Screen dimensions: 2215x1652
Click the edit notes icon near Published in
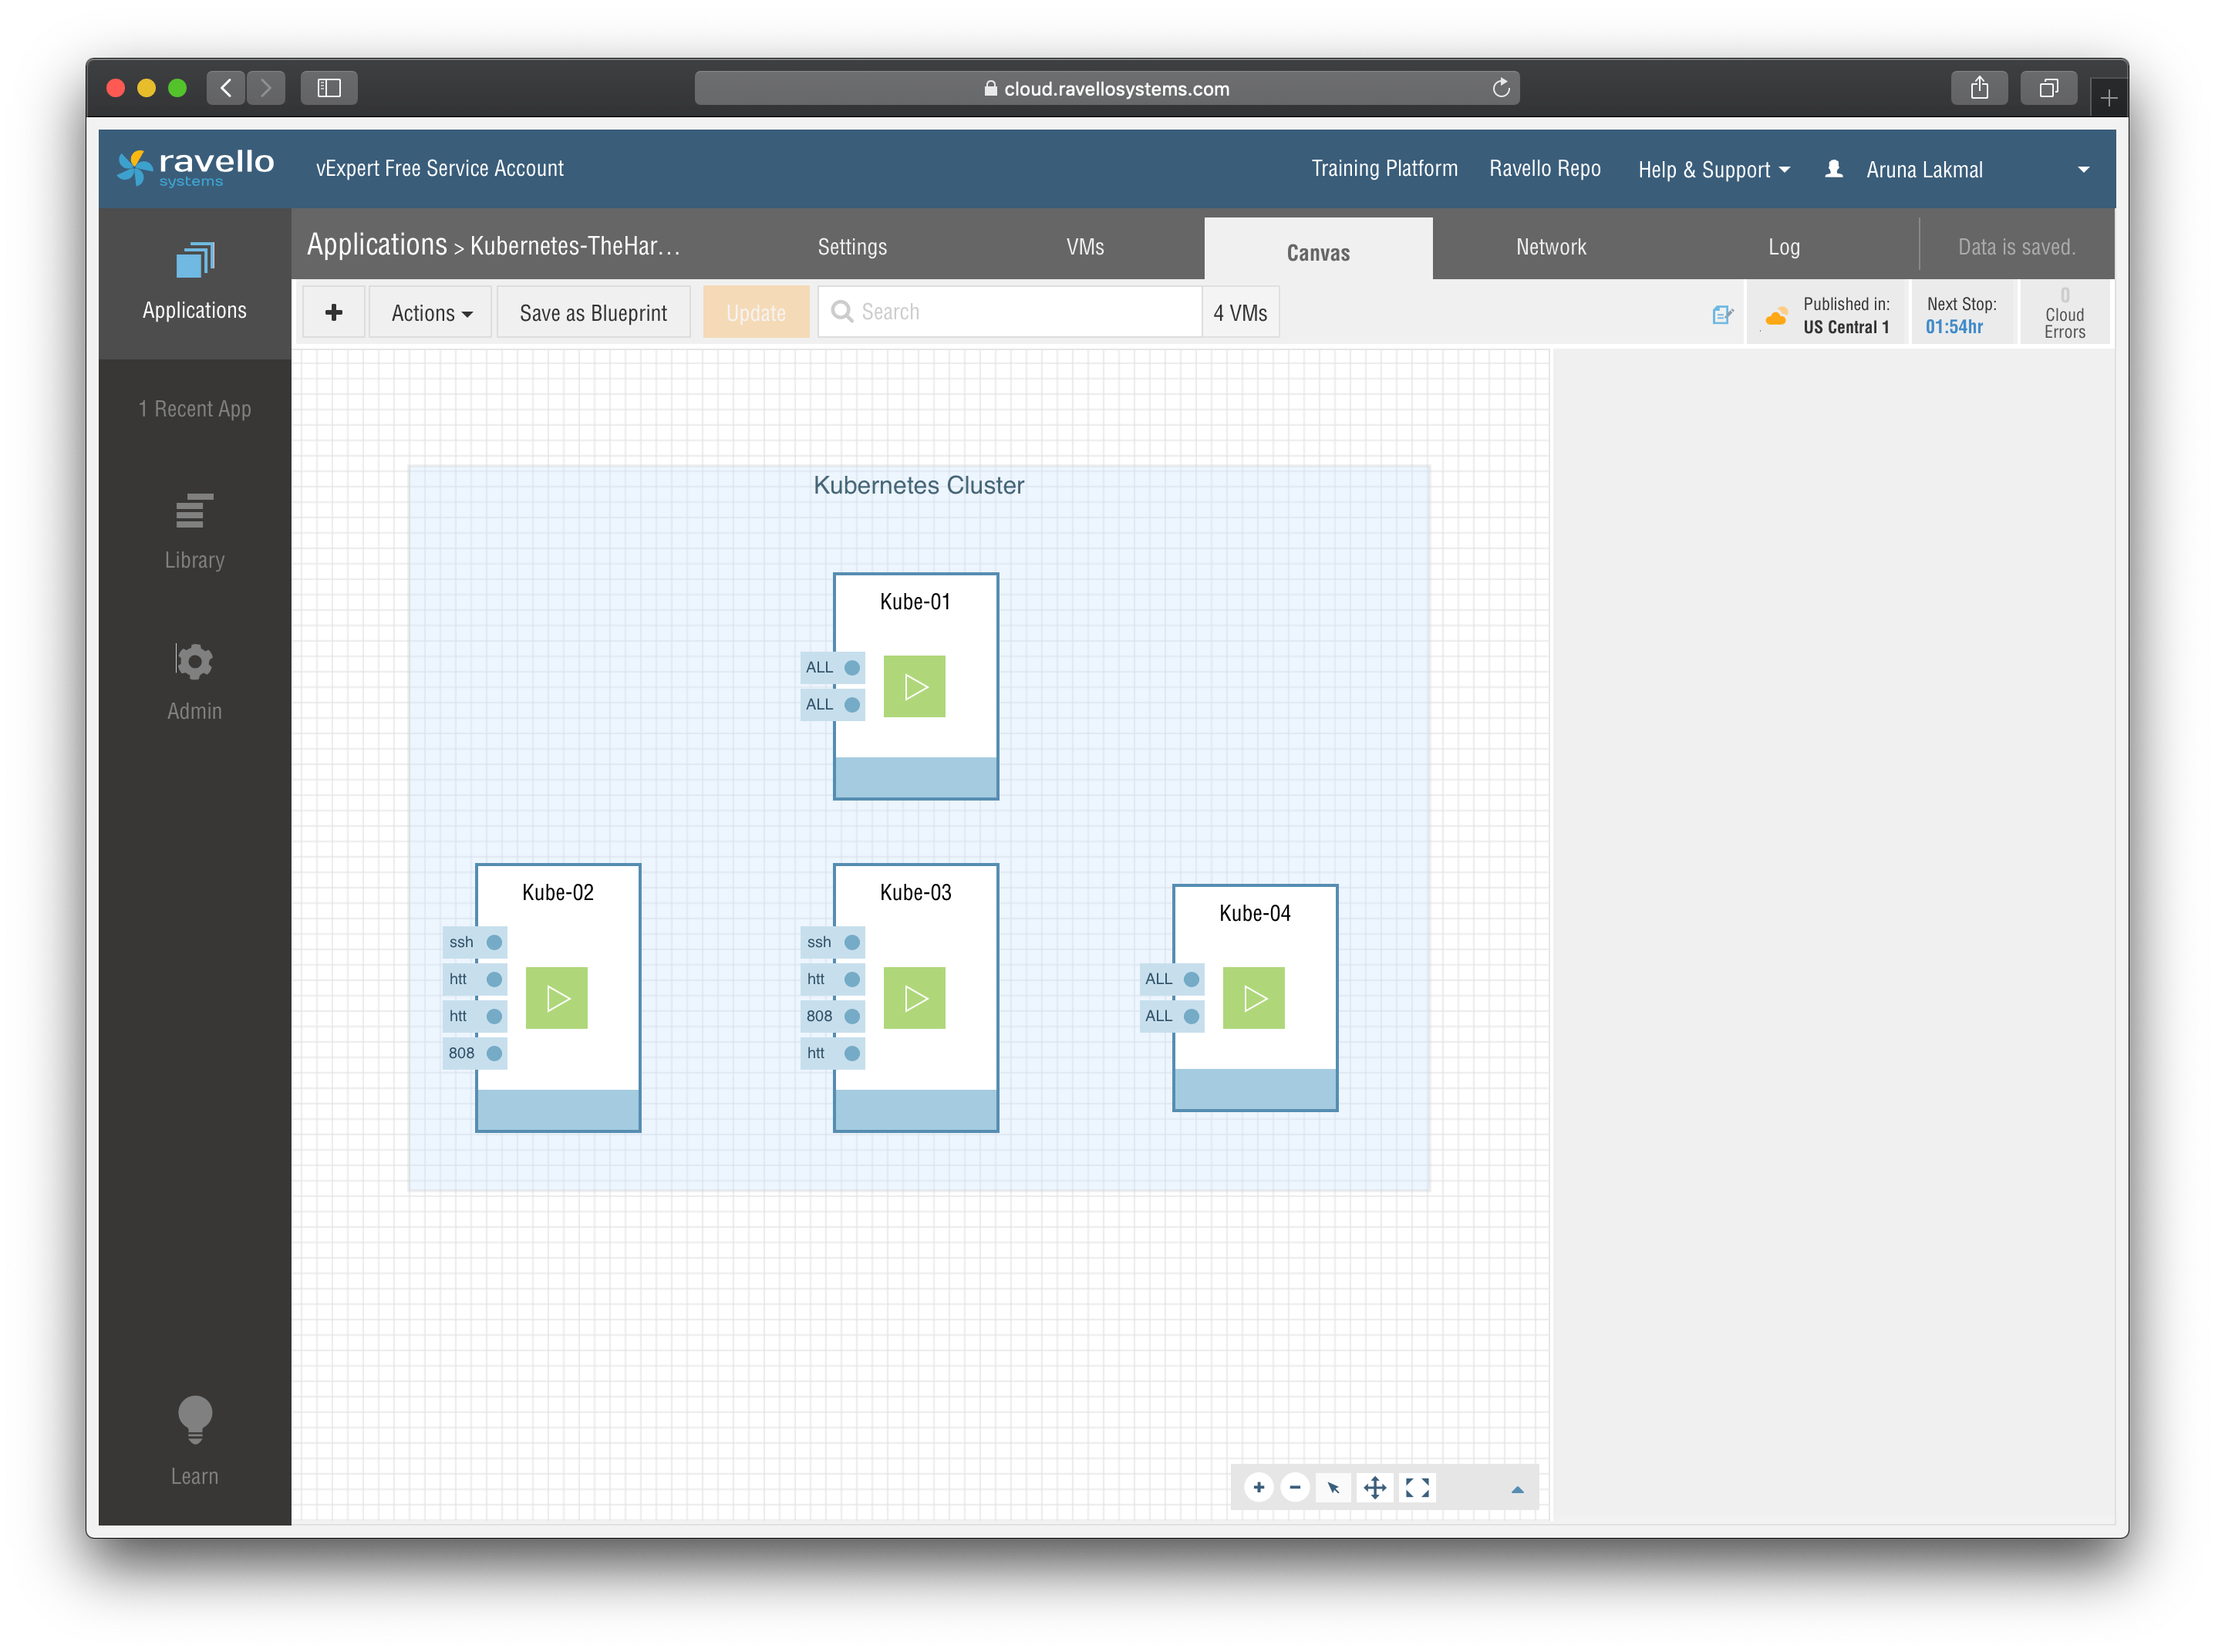click(1722, 315)
